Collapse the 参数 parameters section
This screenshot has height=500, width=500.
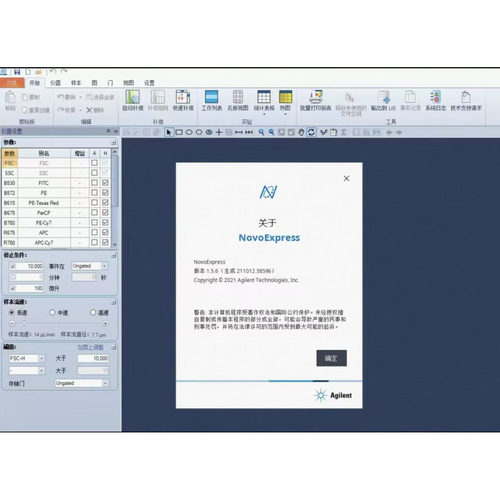(114, 142)
